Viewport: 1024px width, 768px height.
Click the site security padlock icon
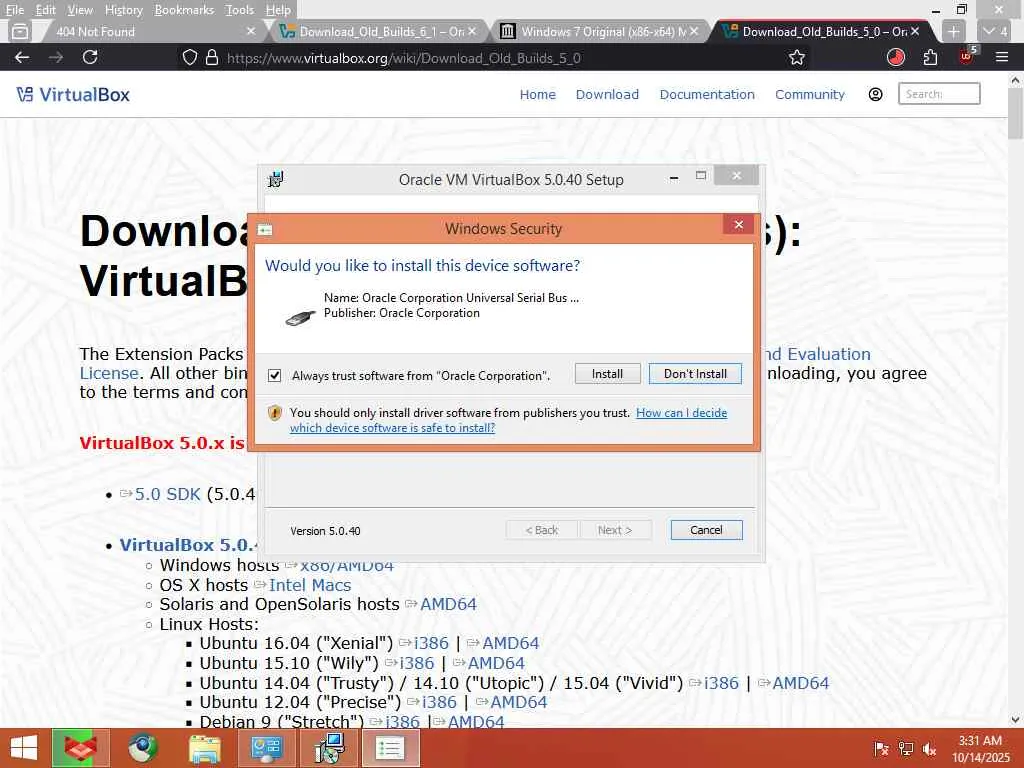212,57
